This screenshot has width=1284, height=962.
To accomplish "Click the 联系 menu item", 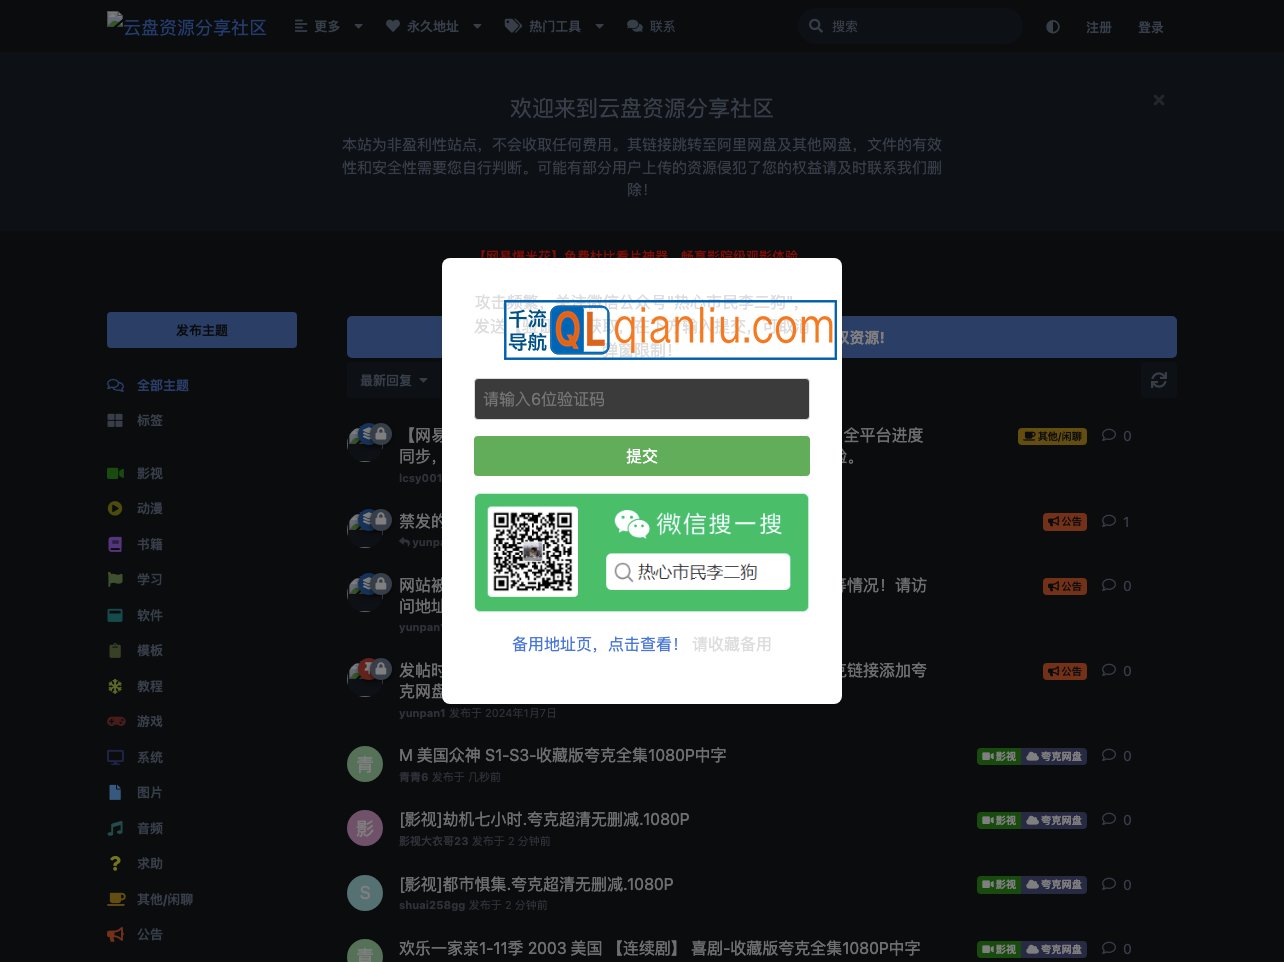I will 651,26.
